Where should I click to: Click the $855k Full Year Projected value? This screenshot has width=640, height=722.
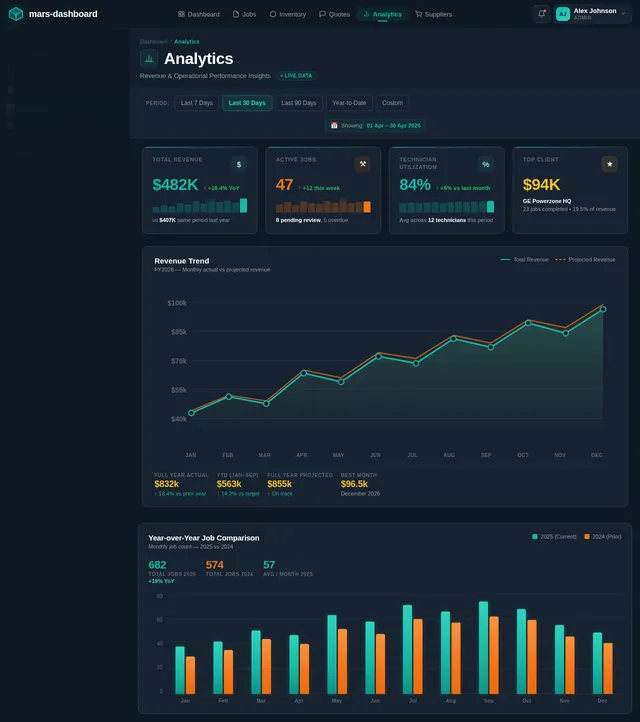[x=279, y=484]
